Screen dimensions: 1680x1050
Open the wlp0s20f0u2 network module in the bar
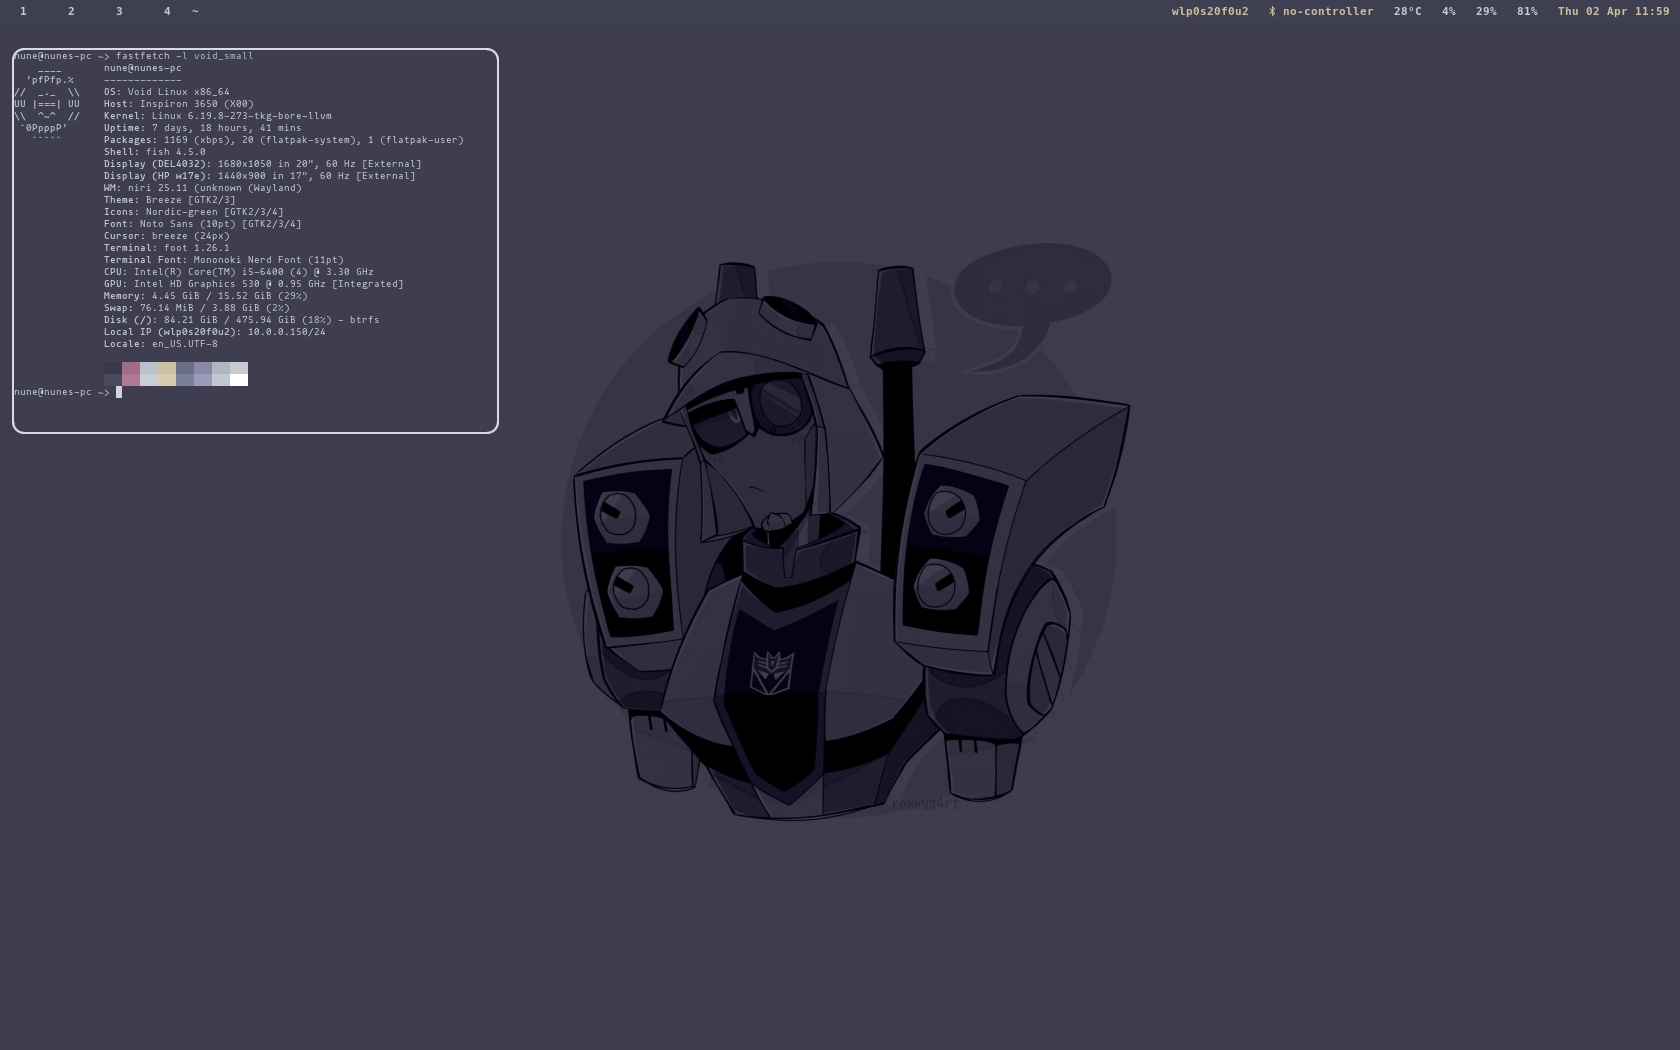point(1210,11)
